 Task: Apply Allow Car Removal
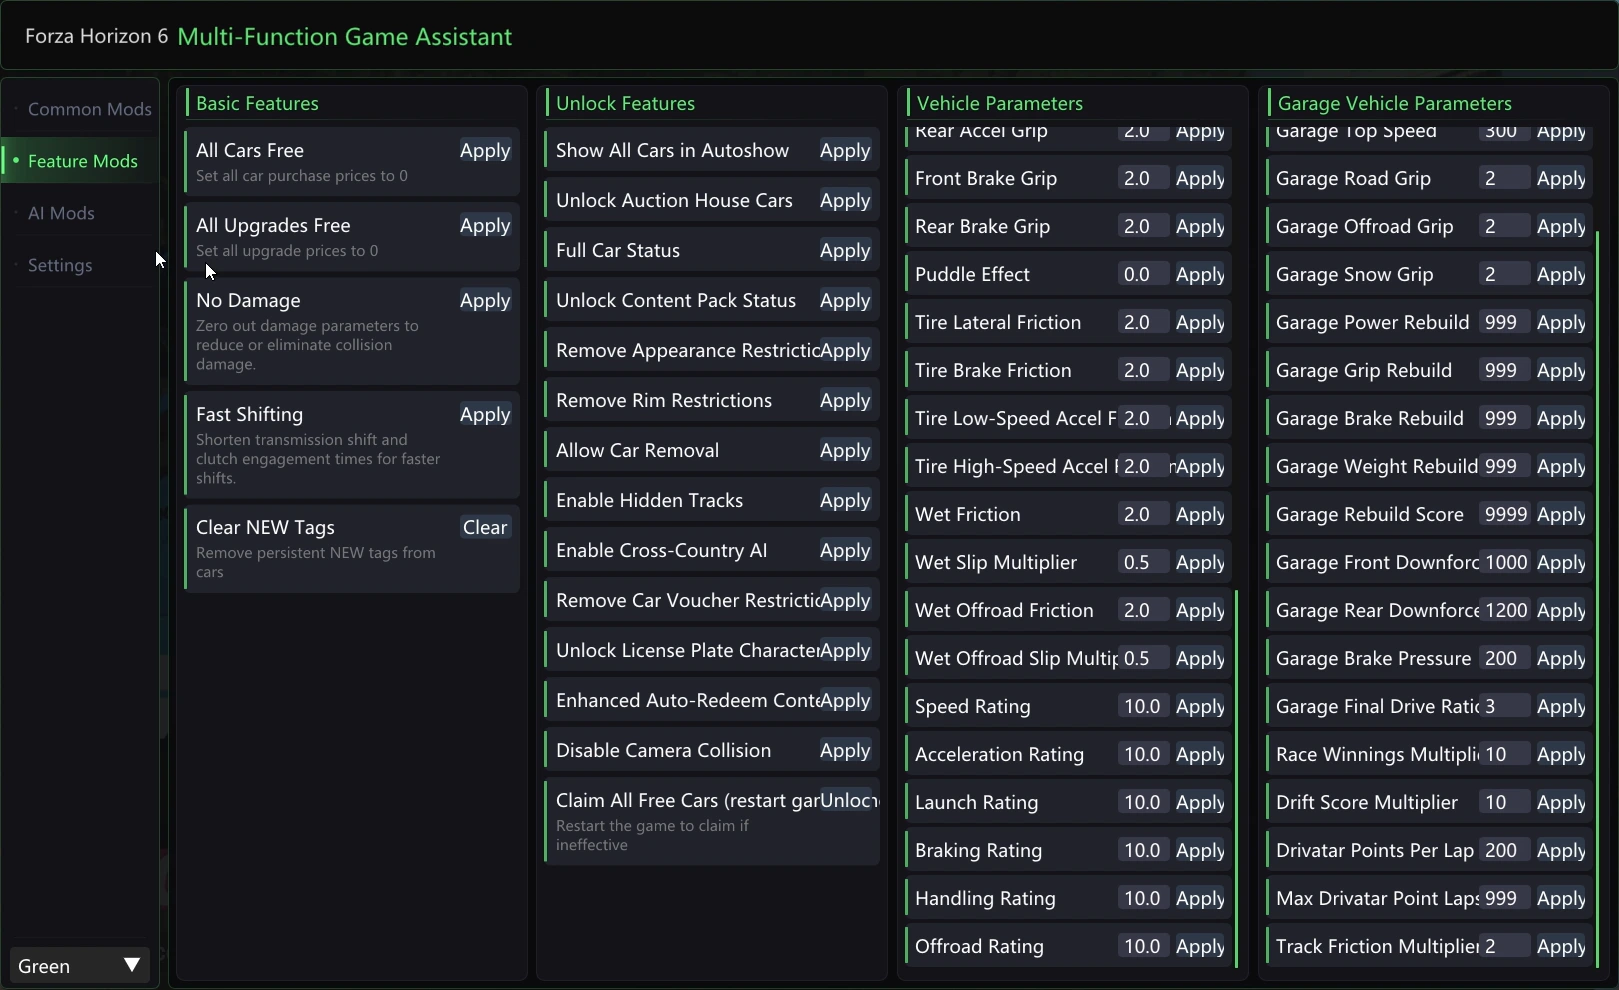(x=845, y=450)
